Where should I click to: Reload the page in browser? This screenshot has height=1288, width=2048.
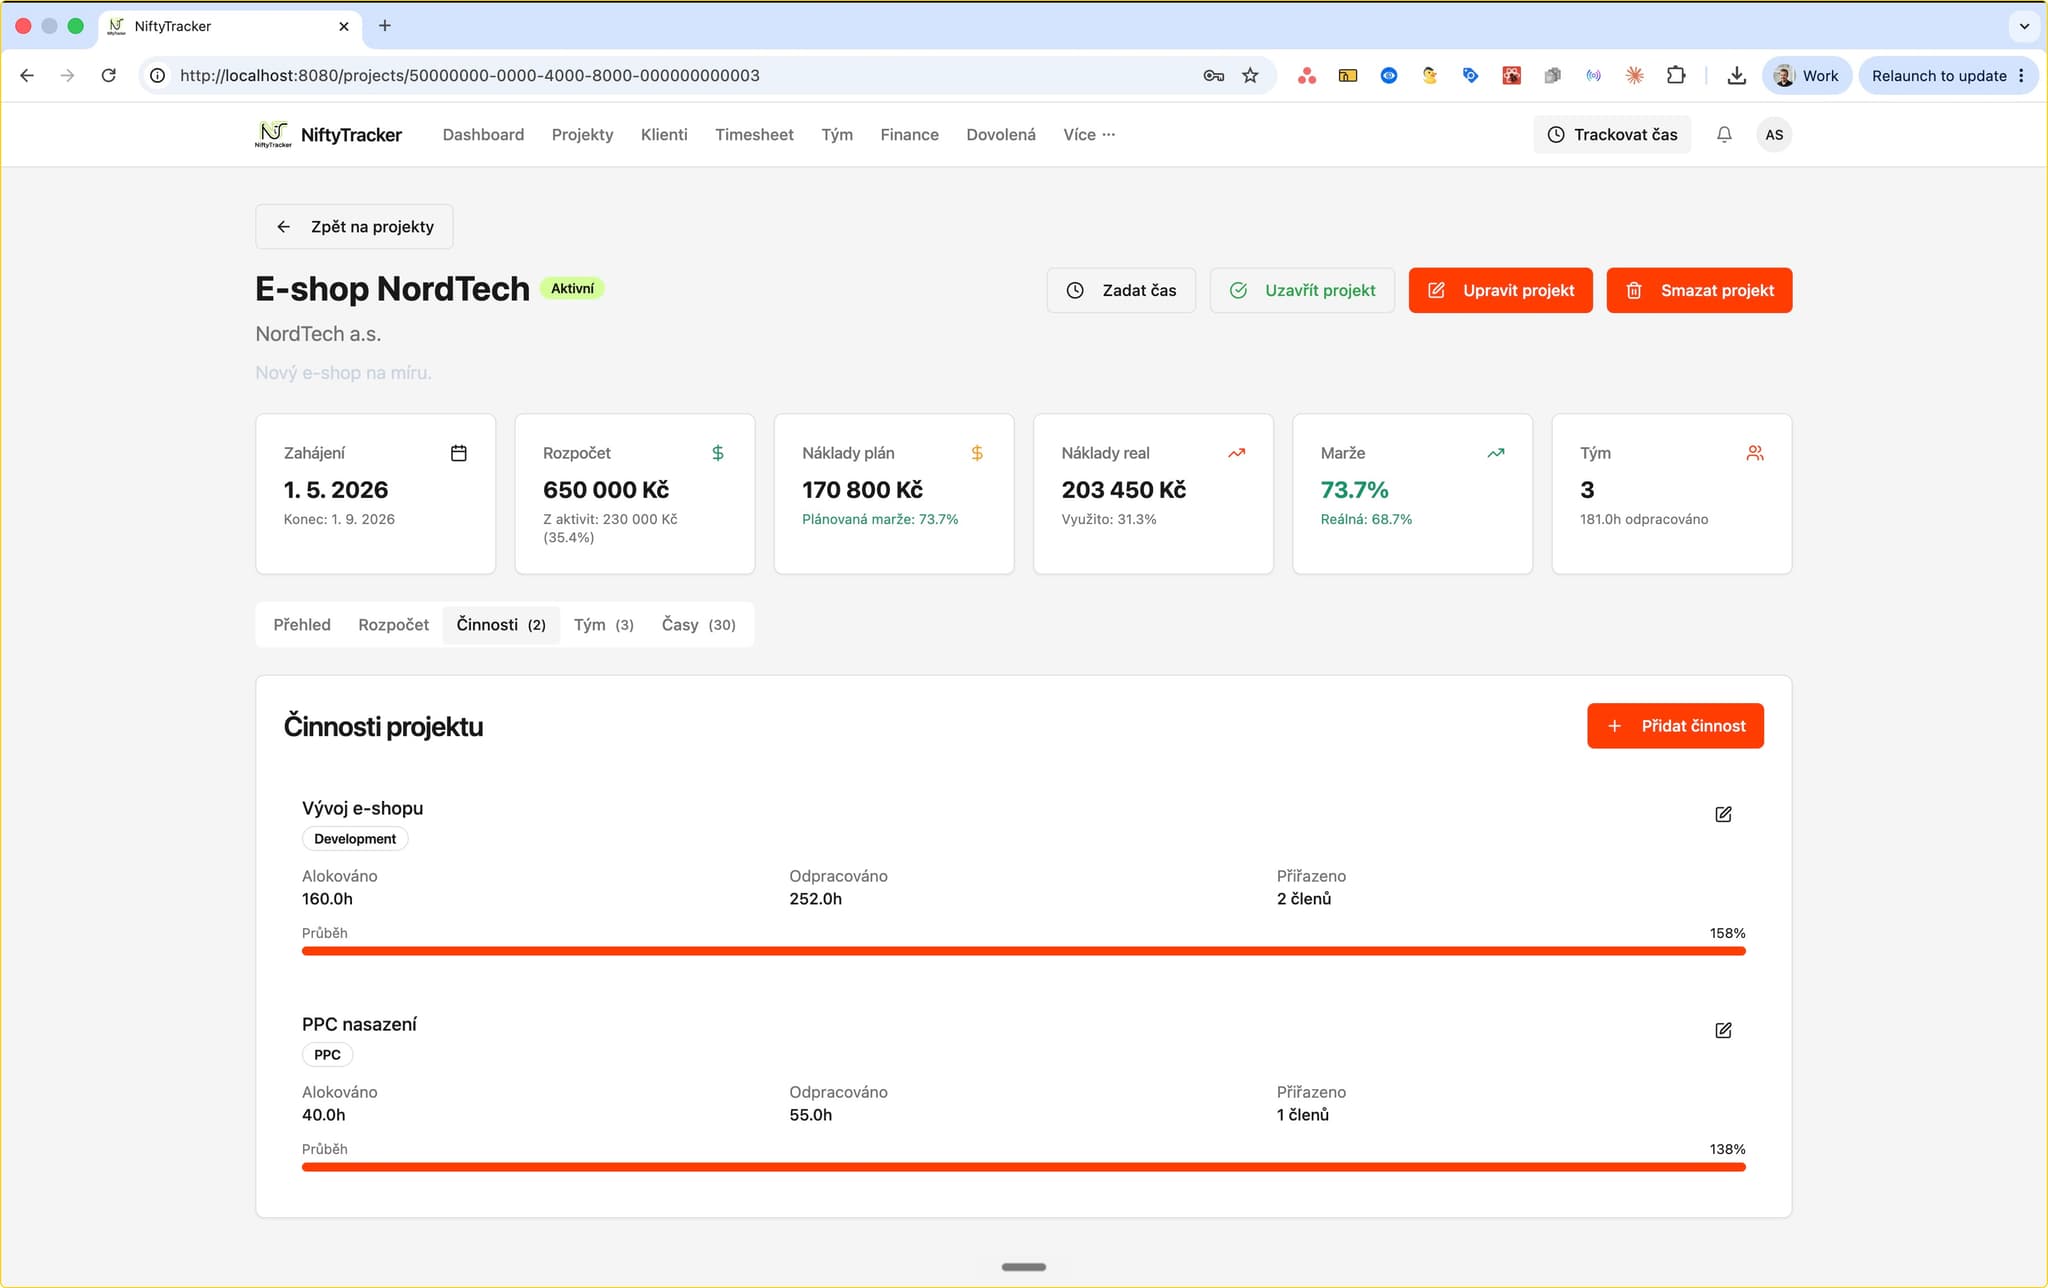[x=109, y=75]
